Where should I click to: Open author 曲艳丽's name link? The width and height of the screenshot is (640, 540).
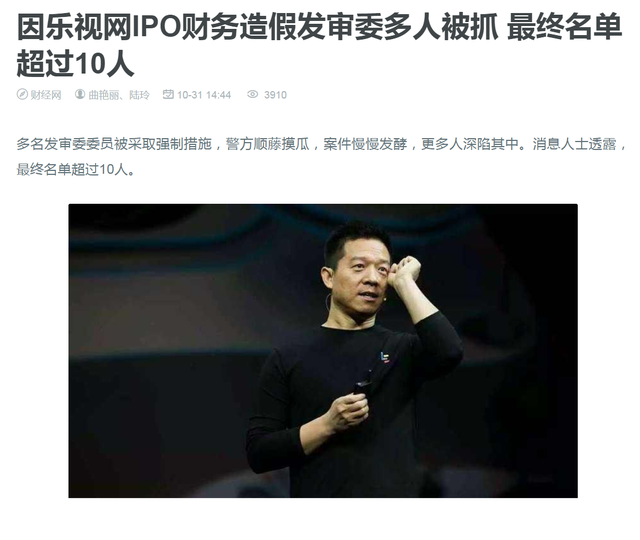tap(104, 95)
